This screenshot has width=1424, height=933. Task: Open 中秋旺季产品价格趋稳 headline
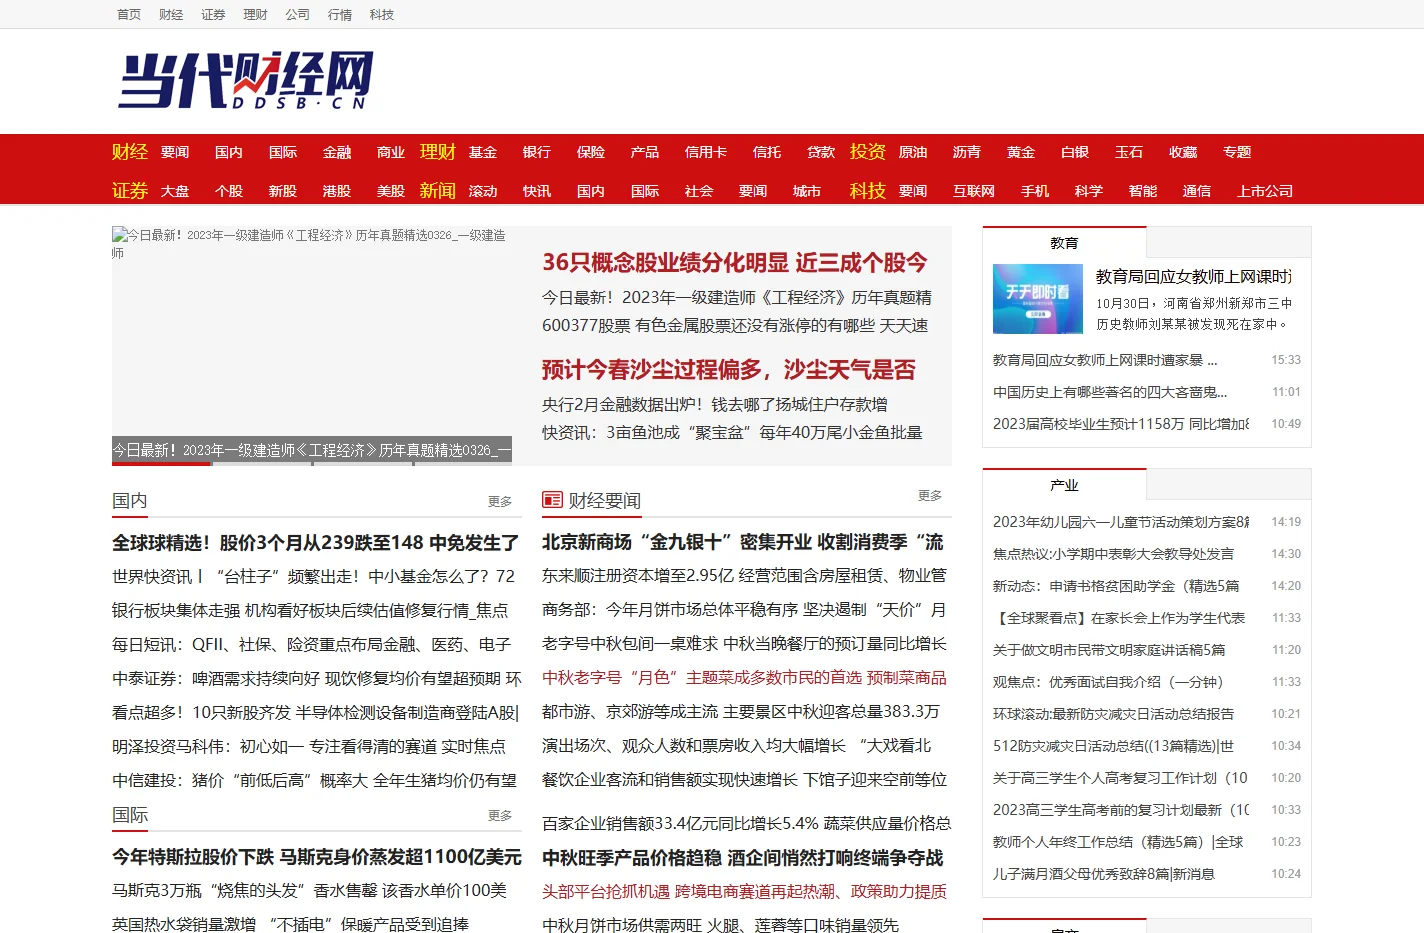click(x=743, y=858)
